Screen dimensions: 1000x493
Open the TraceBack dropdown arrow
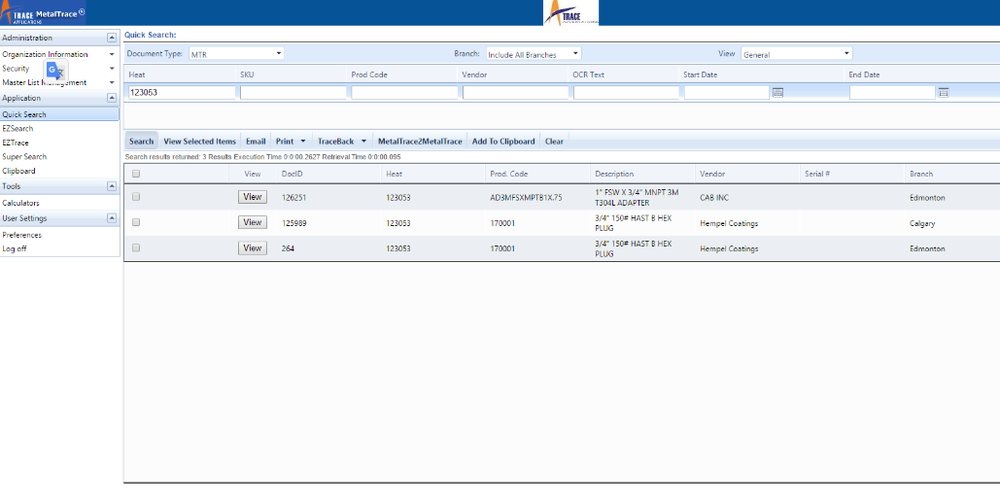point(364,141)
